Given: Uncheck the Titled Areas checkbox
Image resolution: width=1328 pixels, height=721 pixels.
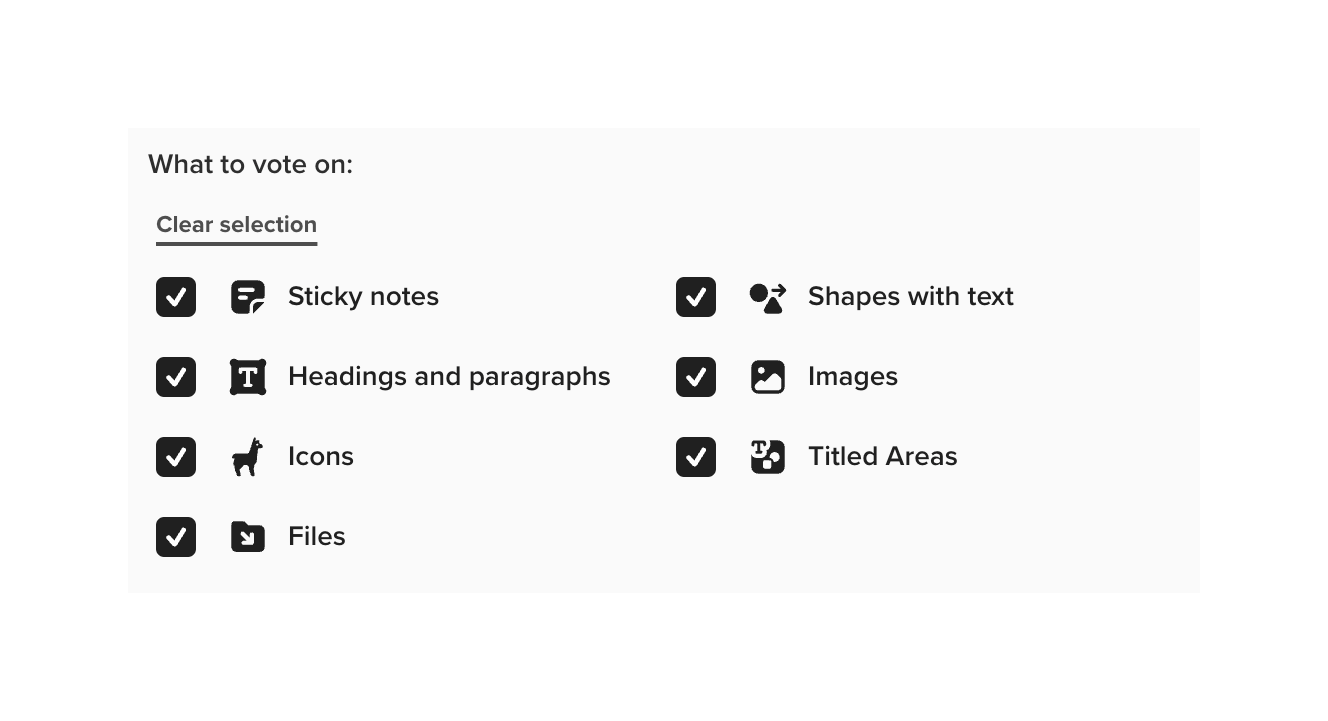Looking at the screenshot, I should (x=695, y=457).
